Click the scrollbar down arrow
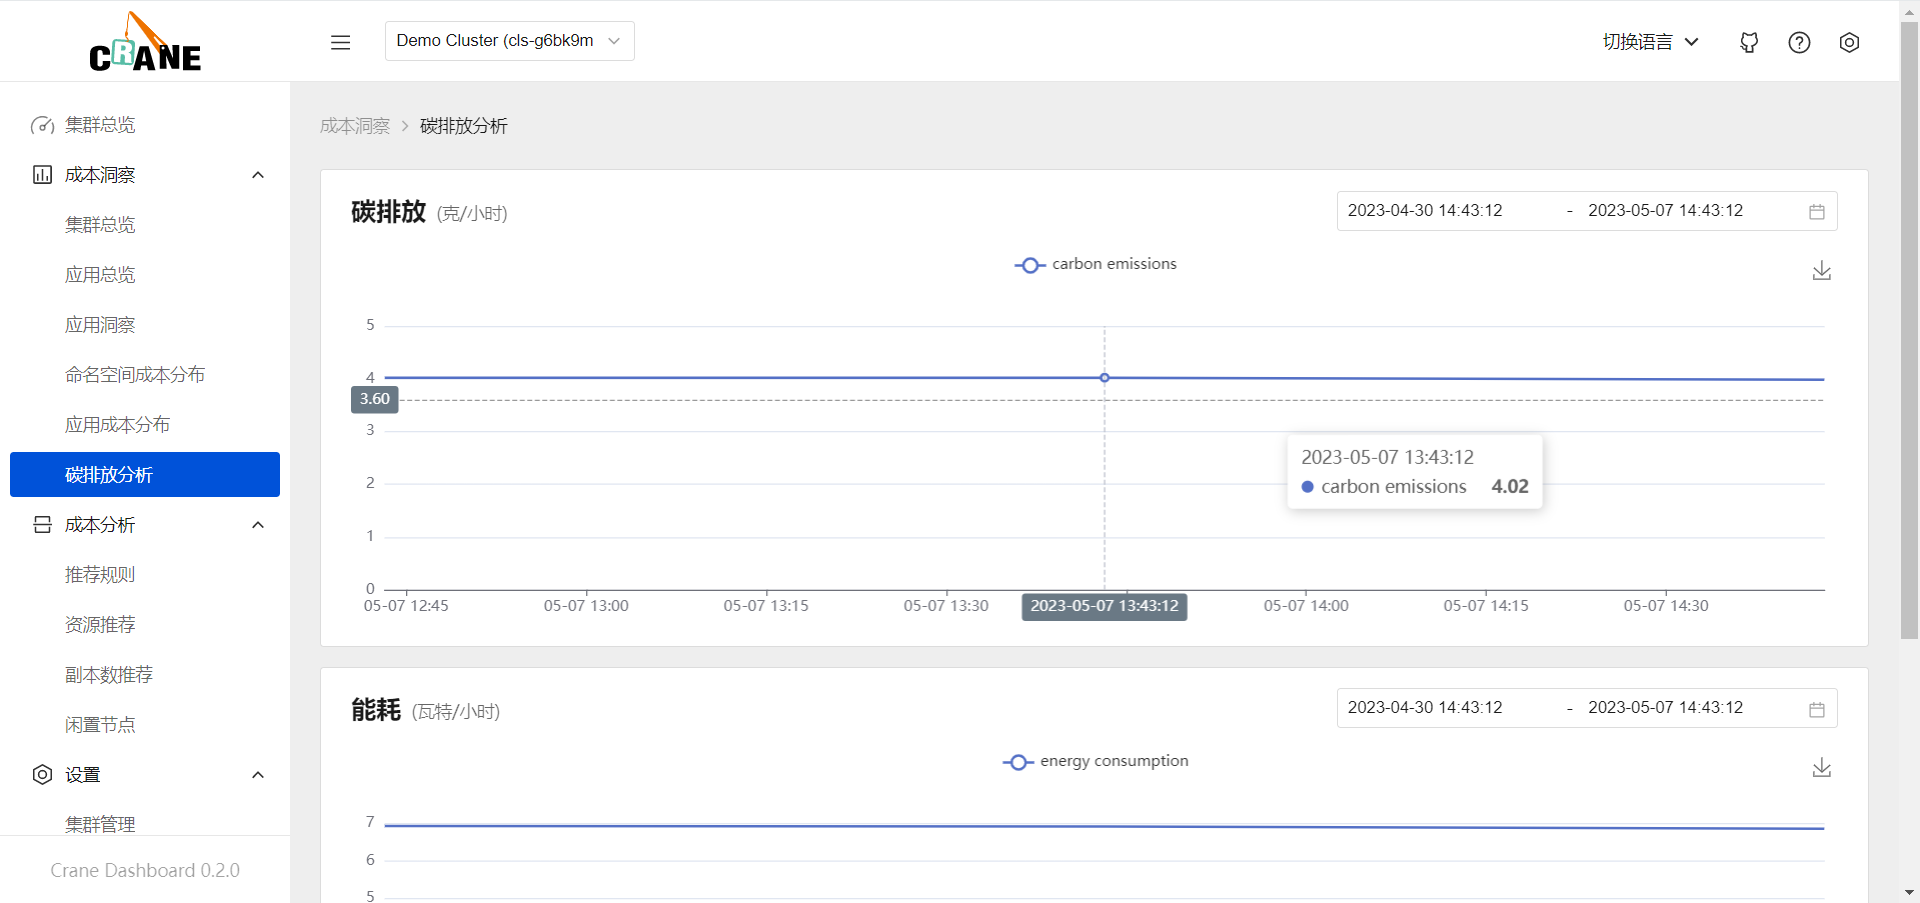Image resolution: width=1920 pixels, height=903 pixels. point(1909,892)
